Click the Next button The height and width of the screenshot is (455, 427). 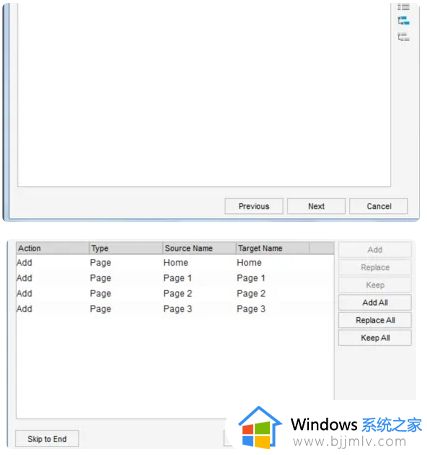(x=316, y=206)
